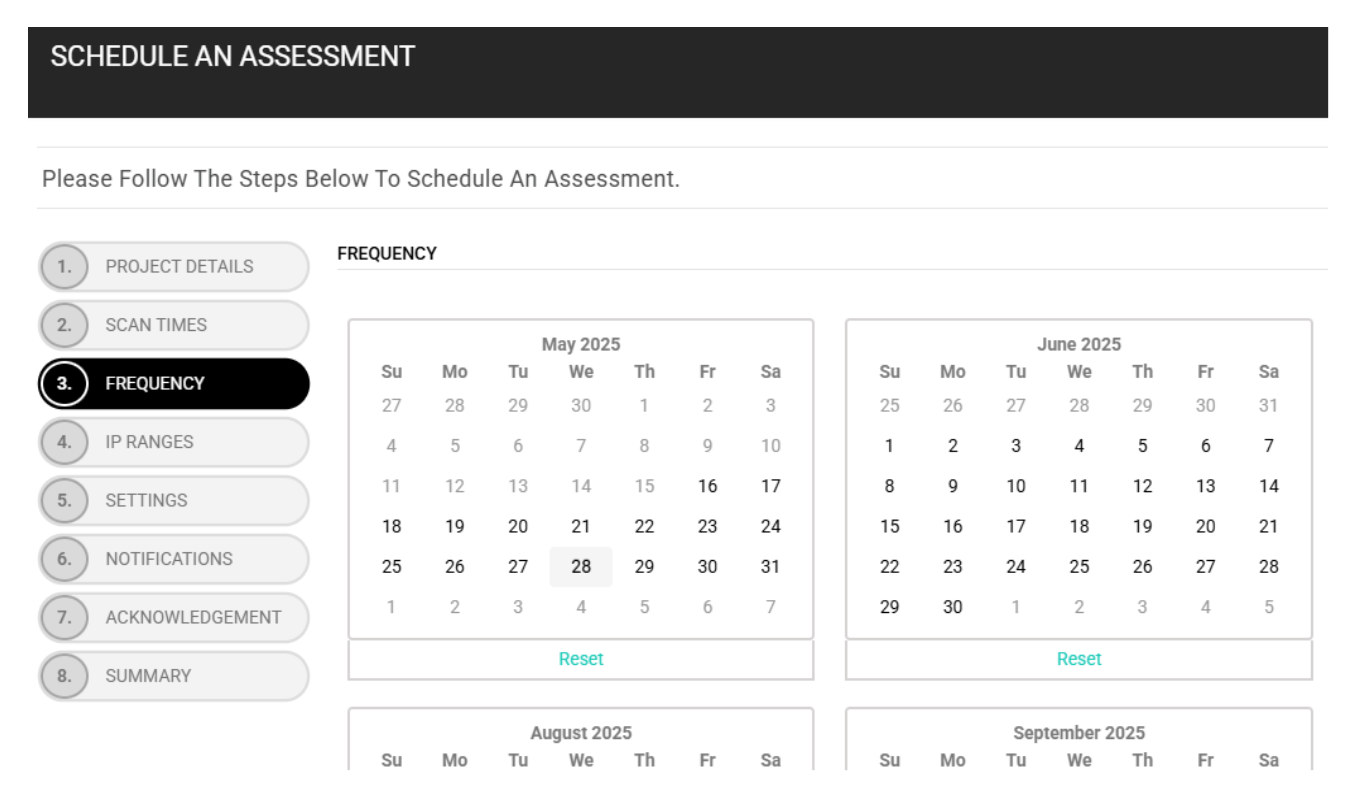Switch to the Notifications step
Screen dimensions: 1358x800
tap(174, 559)
